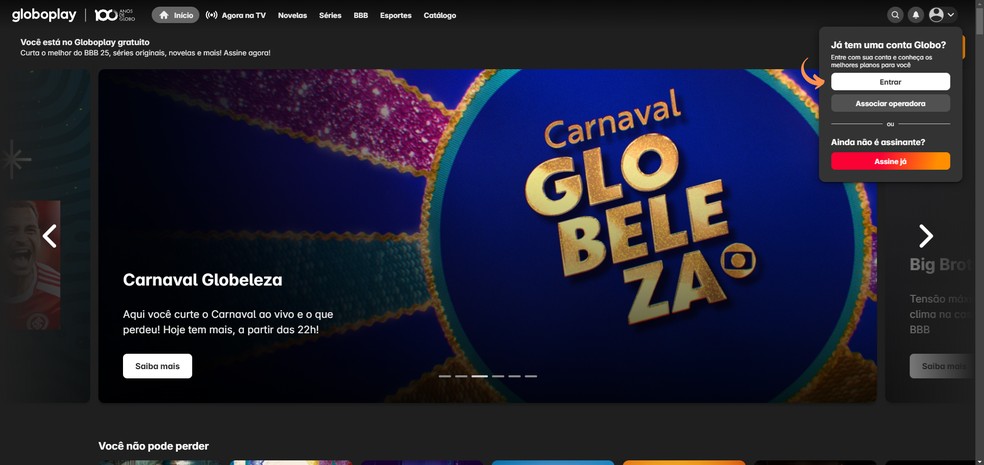Select the first carousel indicator dash
This screenshot has height=465, width=984.
point(444,376)
